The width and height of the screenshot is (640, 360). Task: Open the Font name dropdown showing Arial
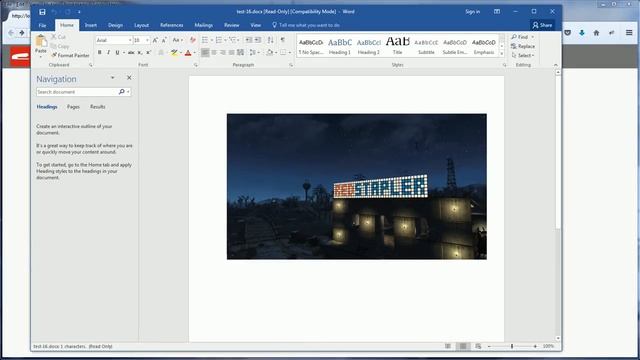[x=130, y=40]
